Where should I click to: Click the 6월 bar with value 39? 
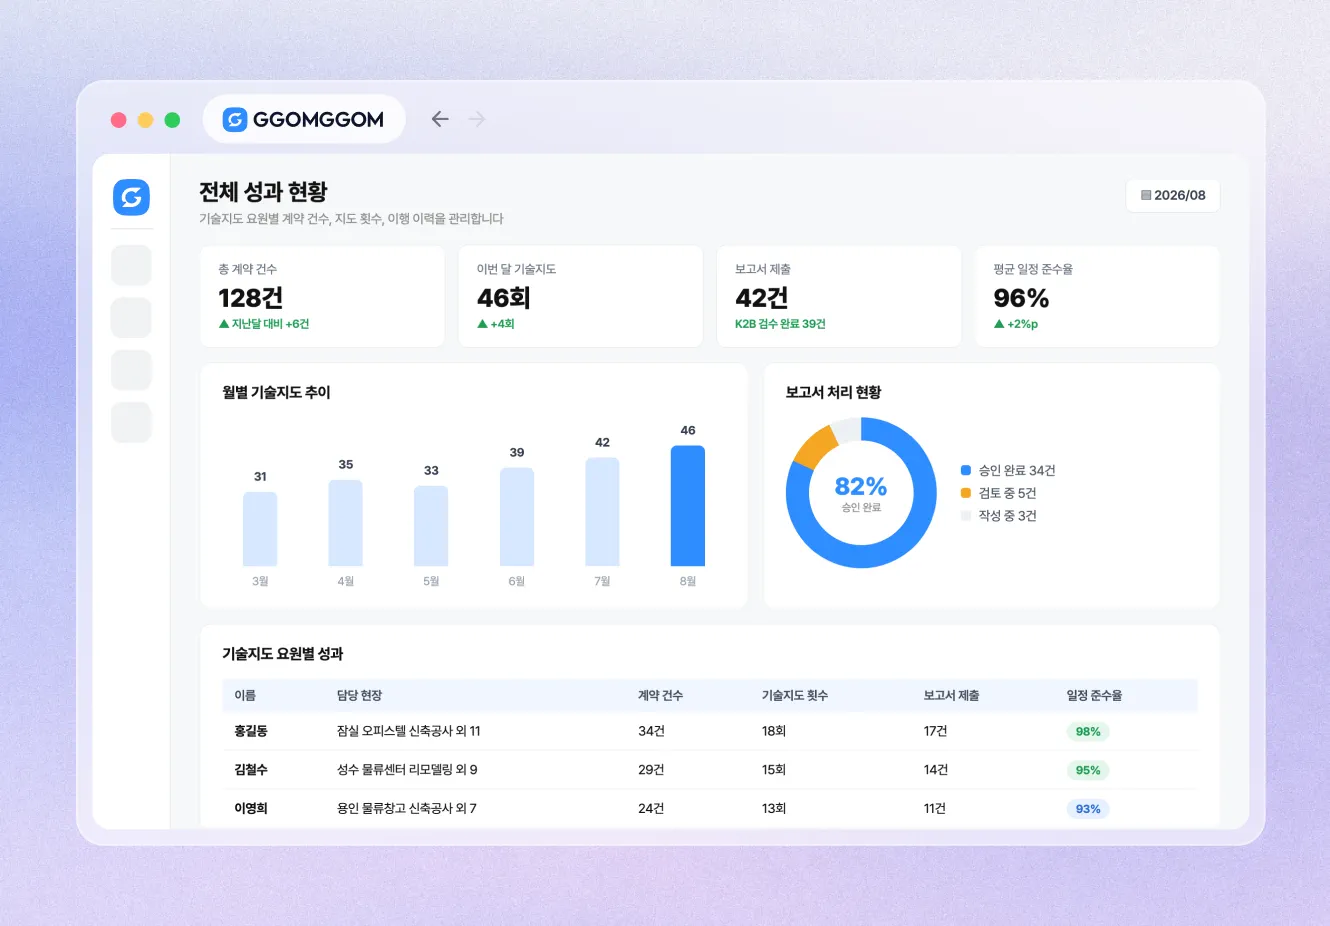[517, 517]
